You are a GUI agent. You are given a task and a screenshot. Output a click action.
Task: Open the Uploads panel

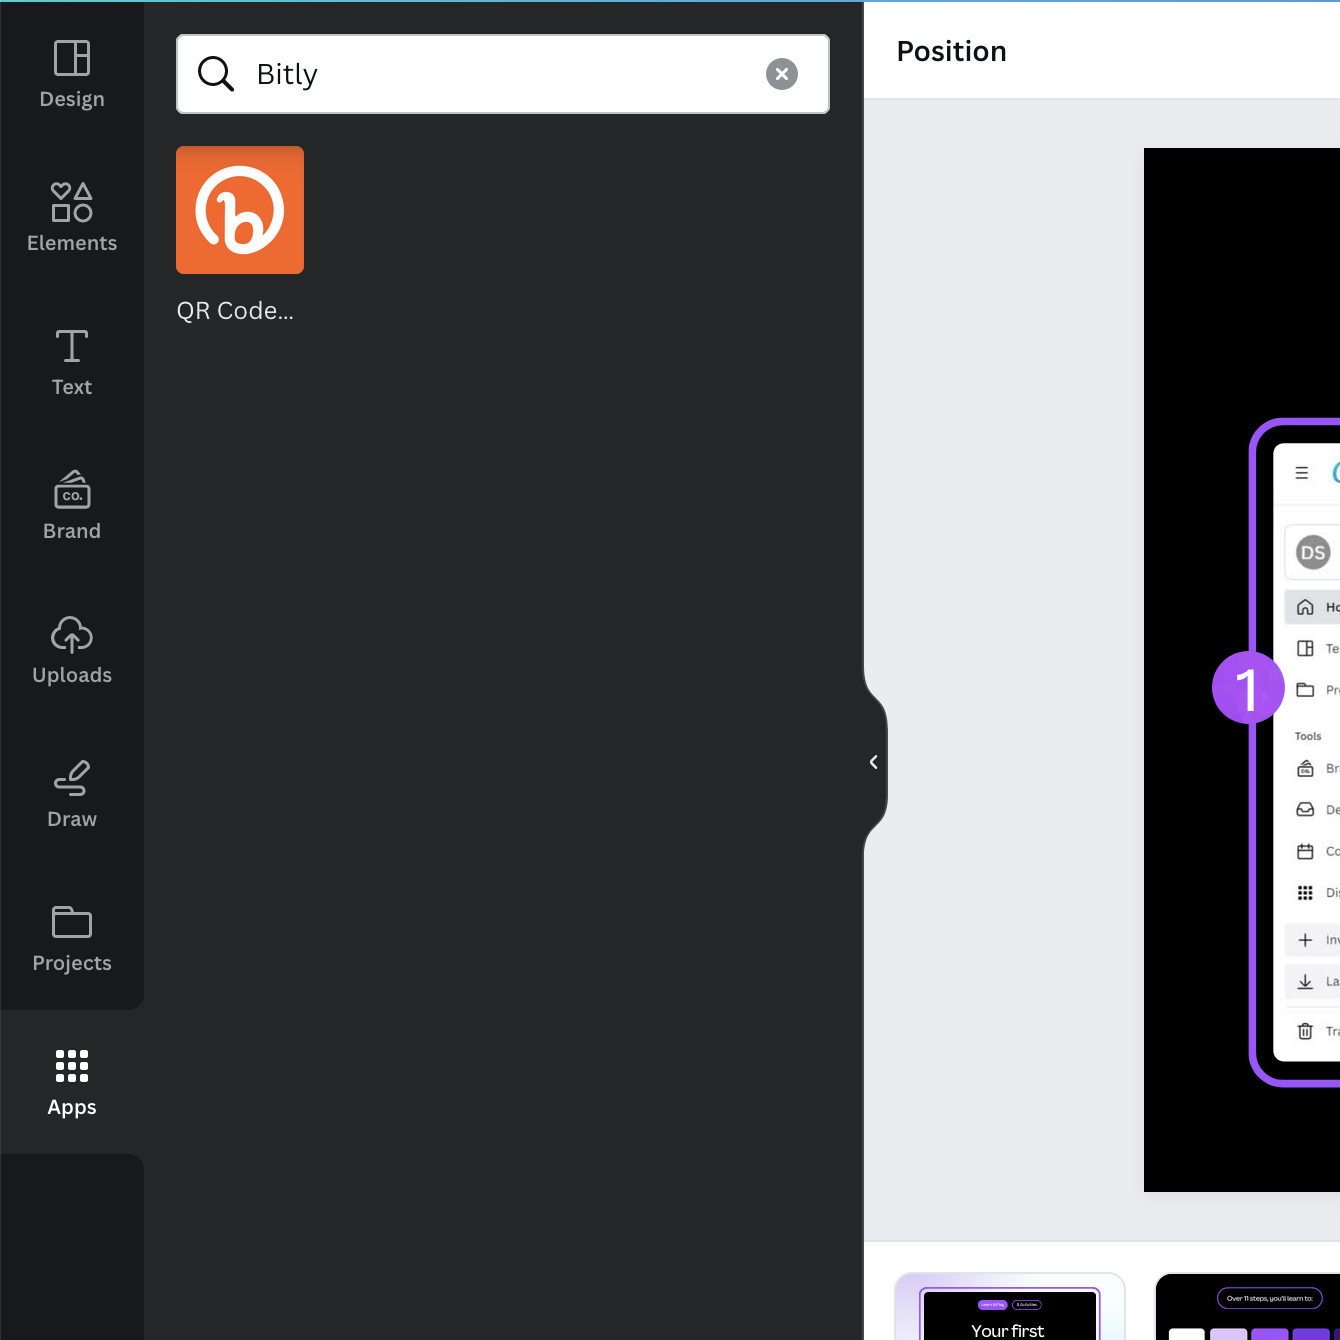72,650
